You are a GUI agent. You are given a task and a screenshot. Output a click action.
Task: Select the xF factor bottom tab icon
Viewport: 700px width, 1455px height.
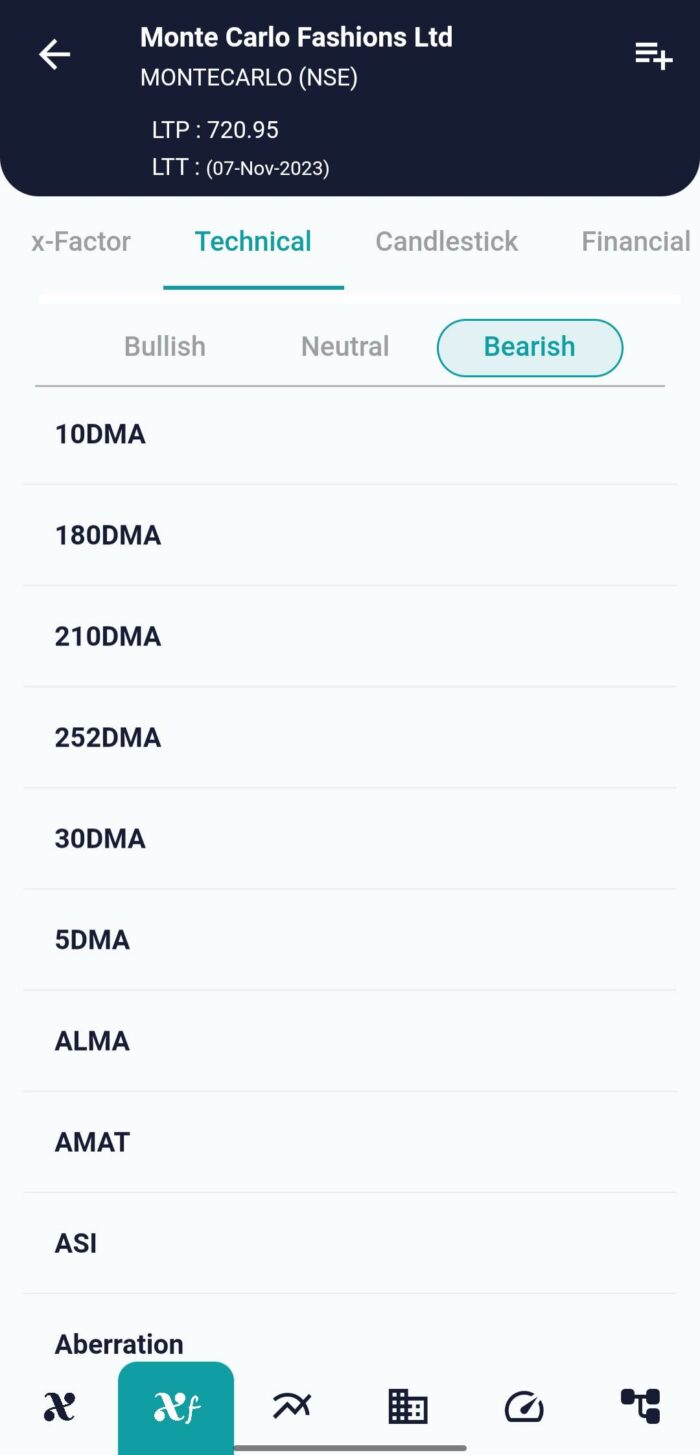click(176, 1407)
